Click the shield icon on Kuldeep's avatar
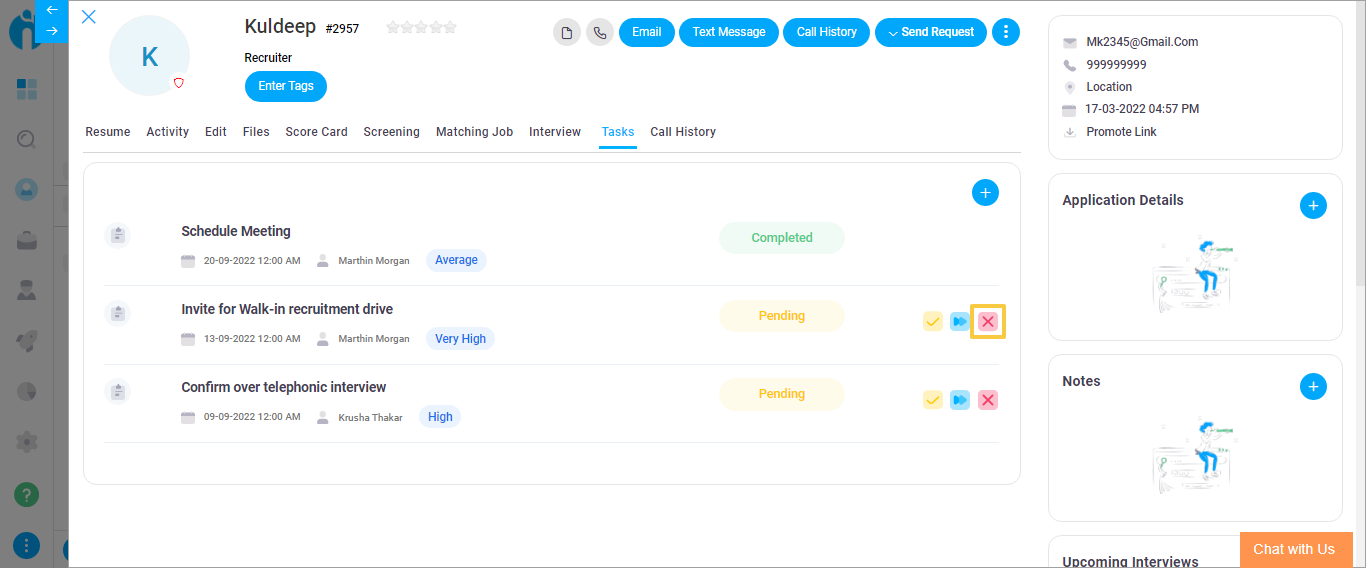The height and width of the screenshot is (568, 1366). [179, 83]
